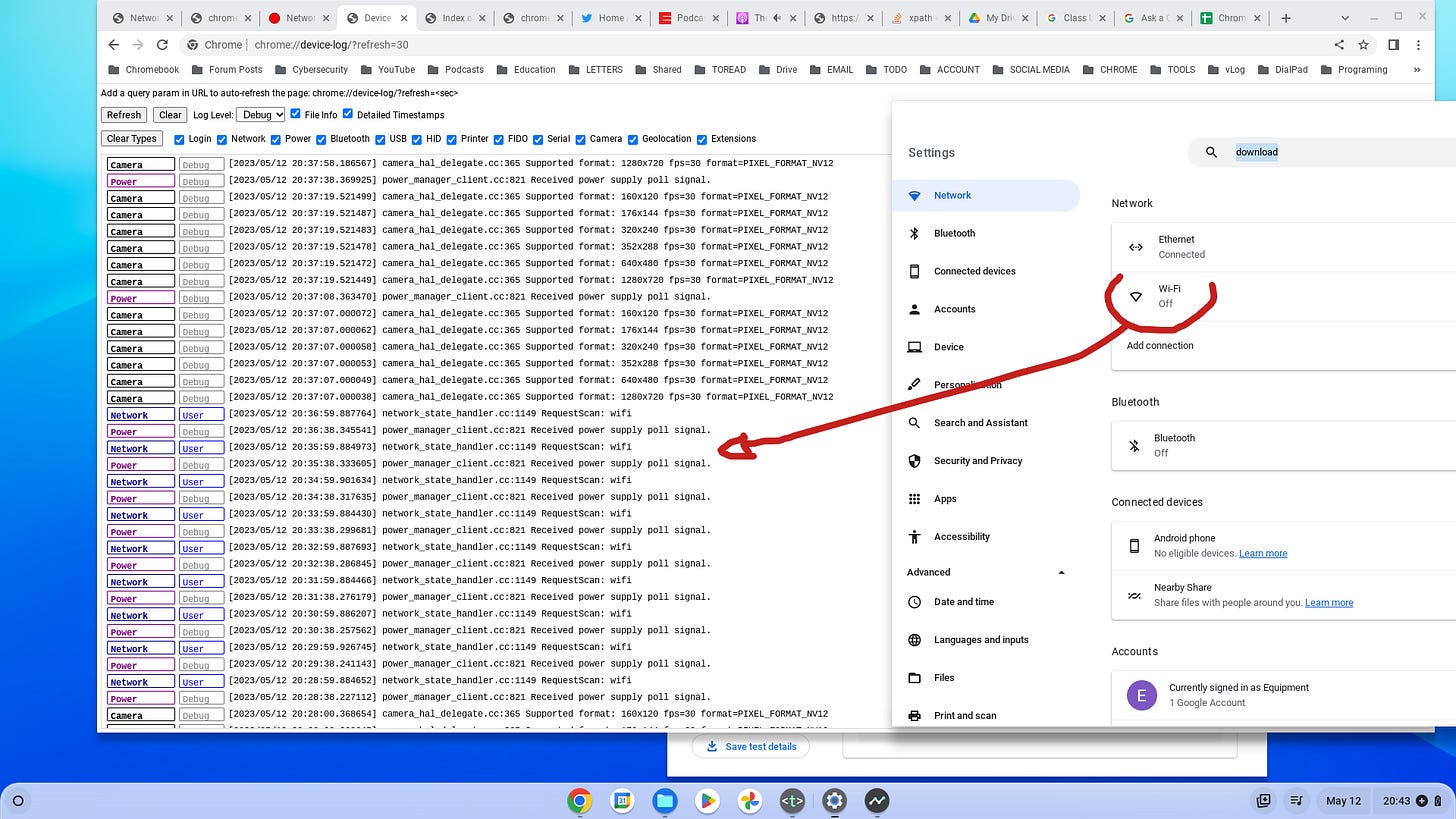Open the Cybersecurity bookmarks folder
Screen dimensions: 1456x819
pyautogui.click(x=310, y=70)
